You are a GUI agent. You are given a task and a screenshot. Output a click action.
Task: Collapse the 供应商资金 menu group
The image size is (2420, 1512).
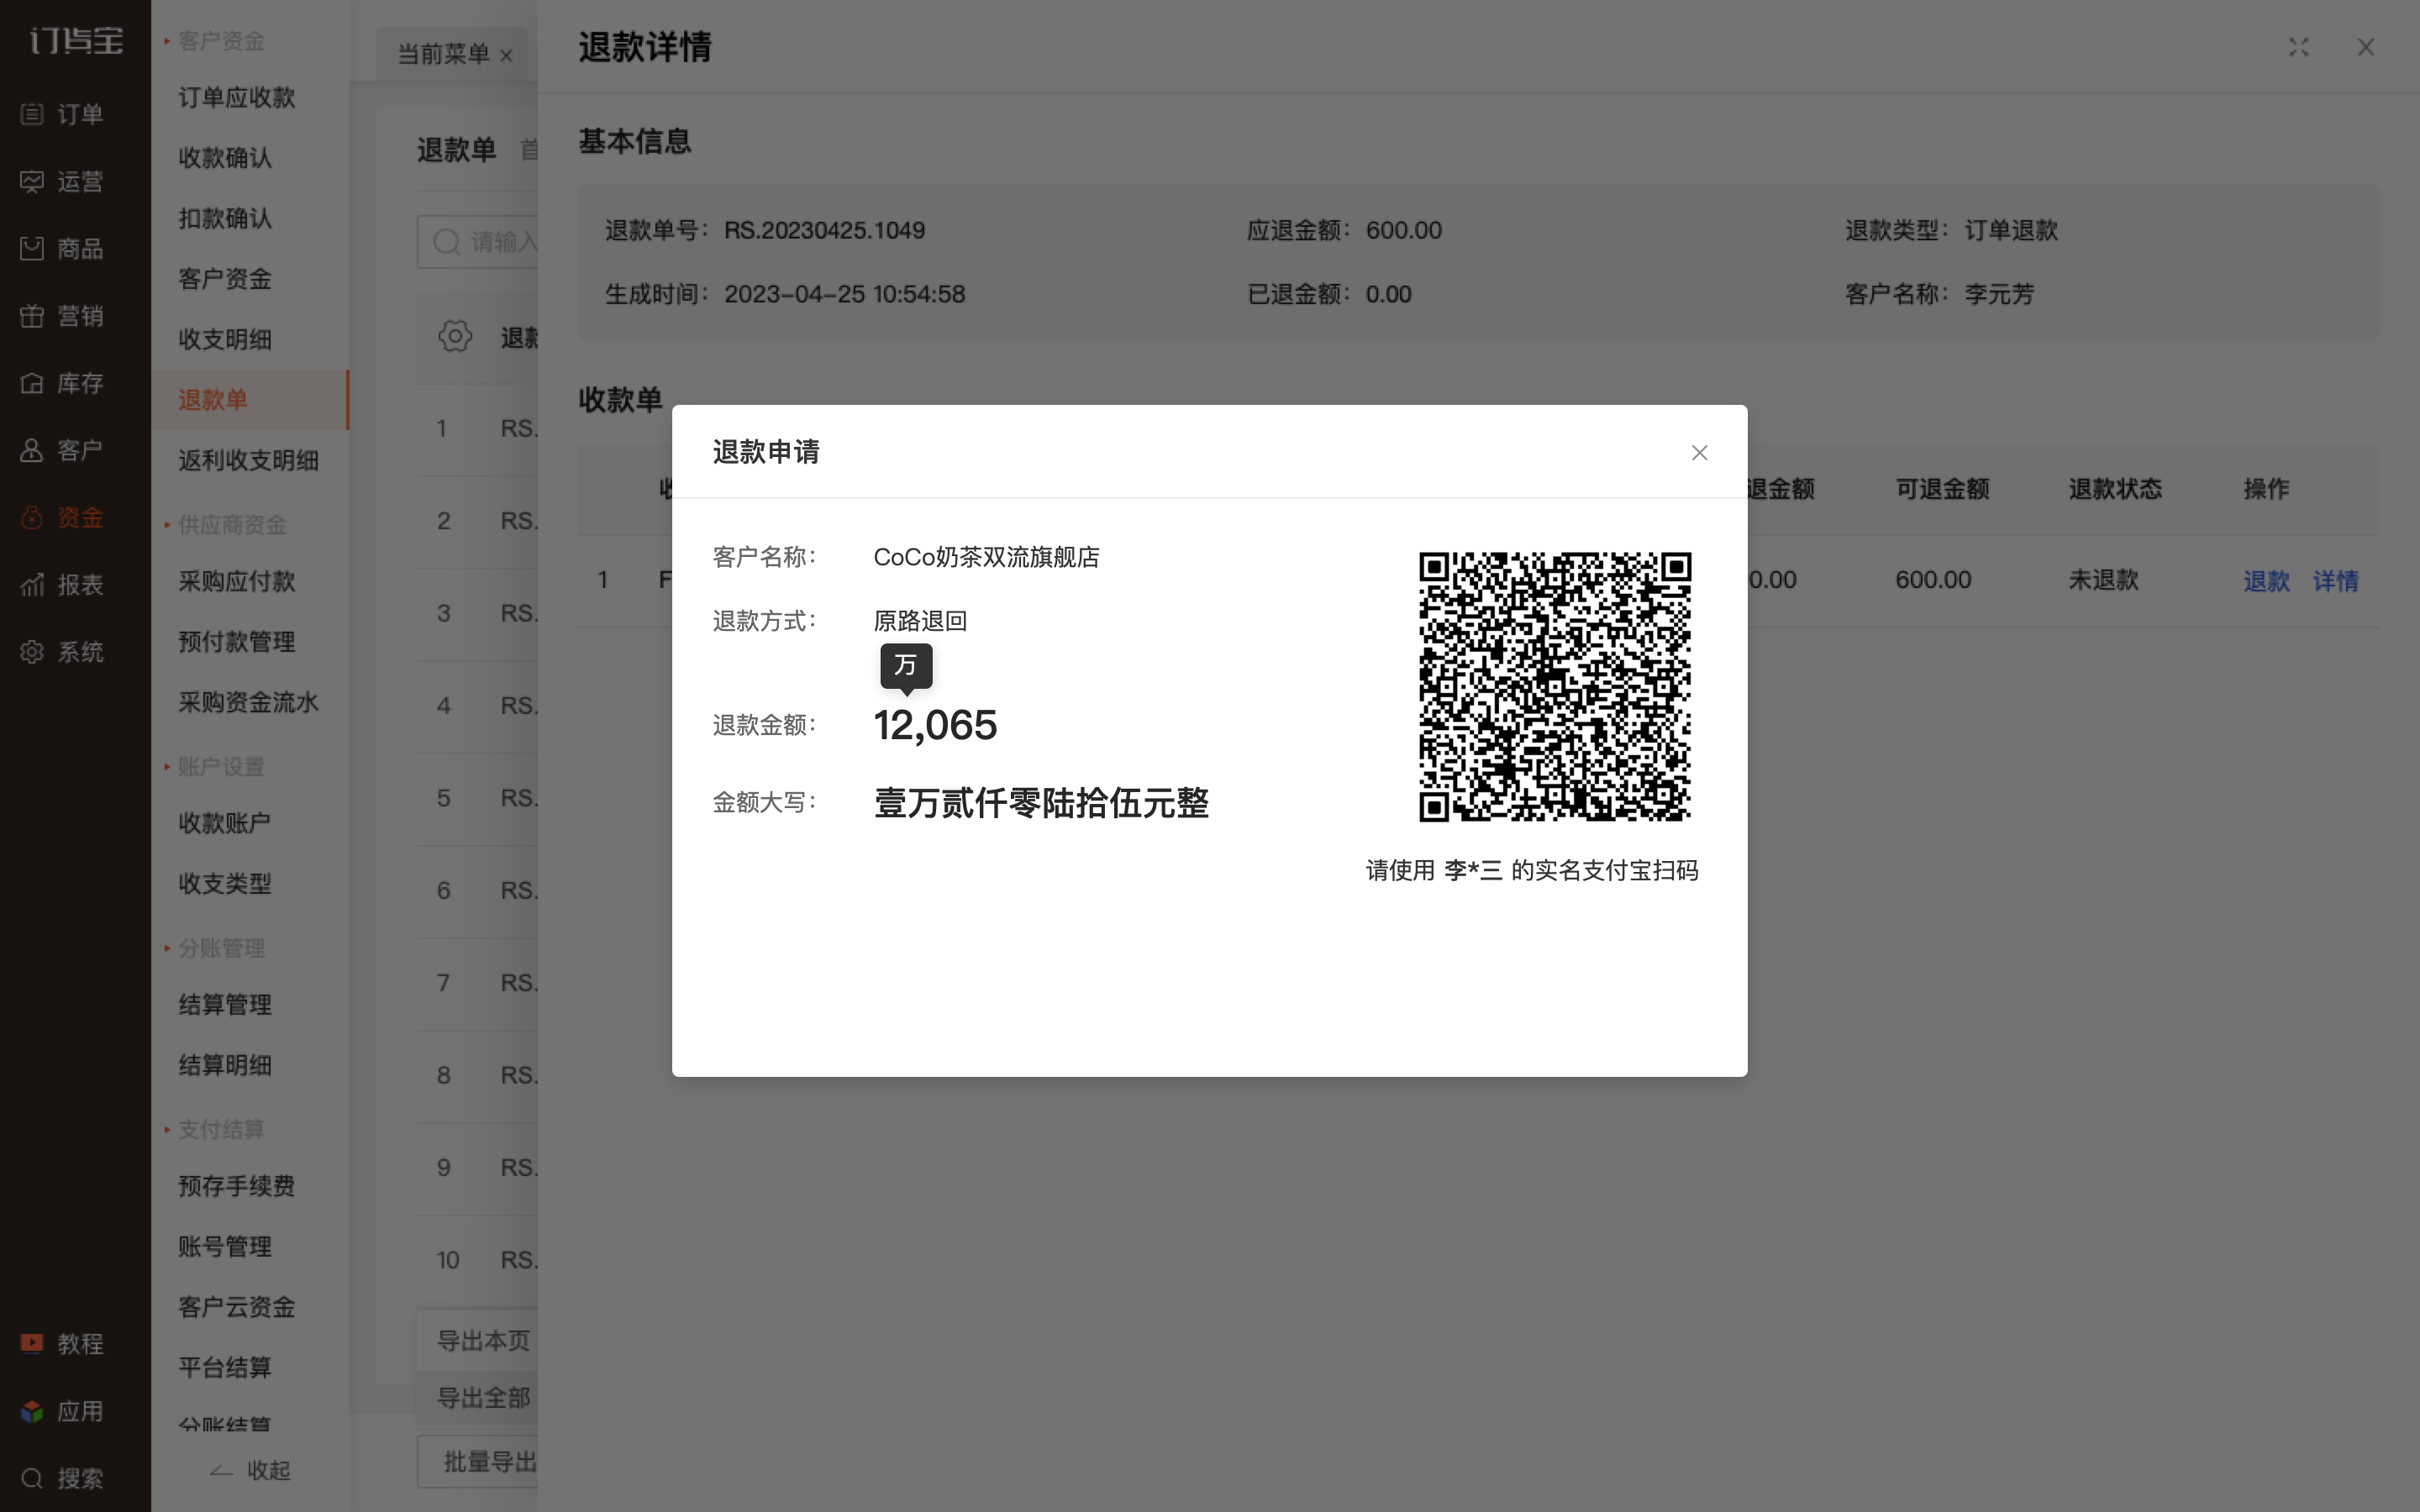(x=226, y=525)
